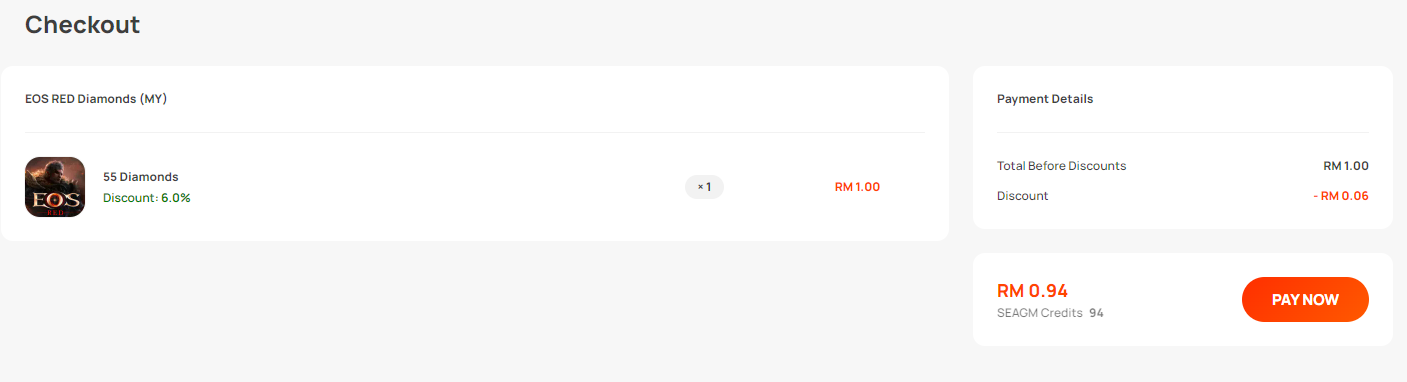The width and height of the screenshot is (1407, 382).
Task: Click the item price RM 1.00
Action: click(857, 187)
